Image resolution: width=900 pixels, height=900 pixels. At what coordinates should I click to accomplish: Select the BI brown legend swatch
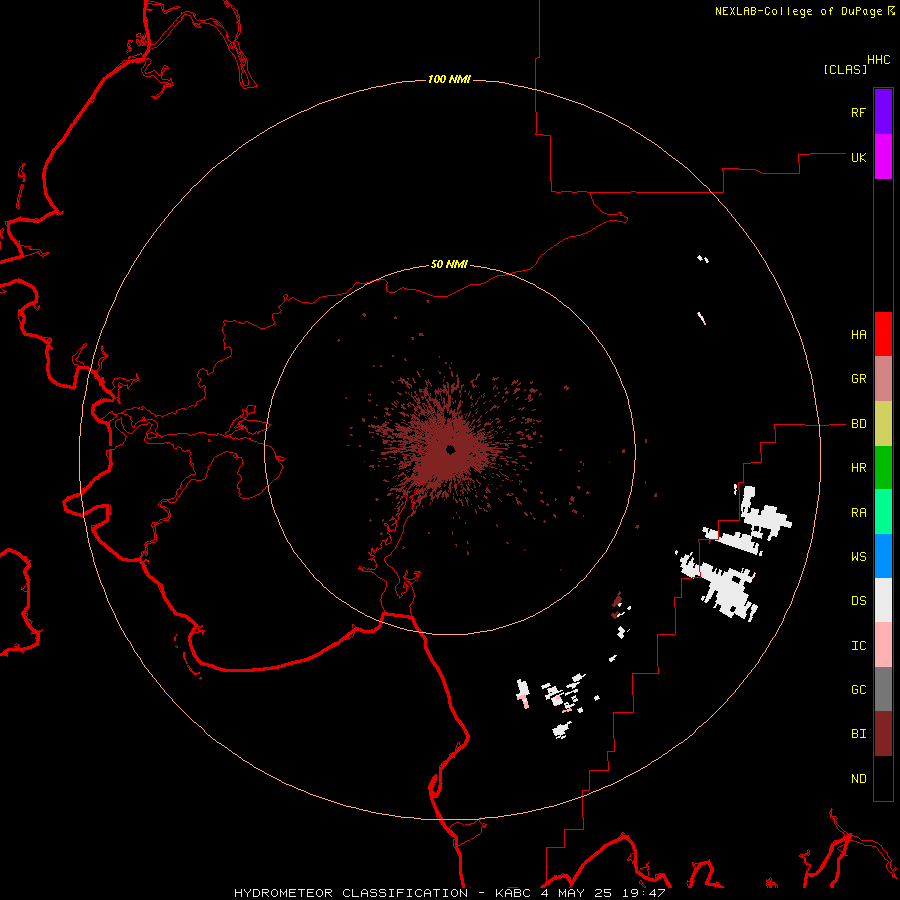click(883, 734)
